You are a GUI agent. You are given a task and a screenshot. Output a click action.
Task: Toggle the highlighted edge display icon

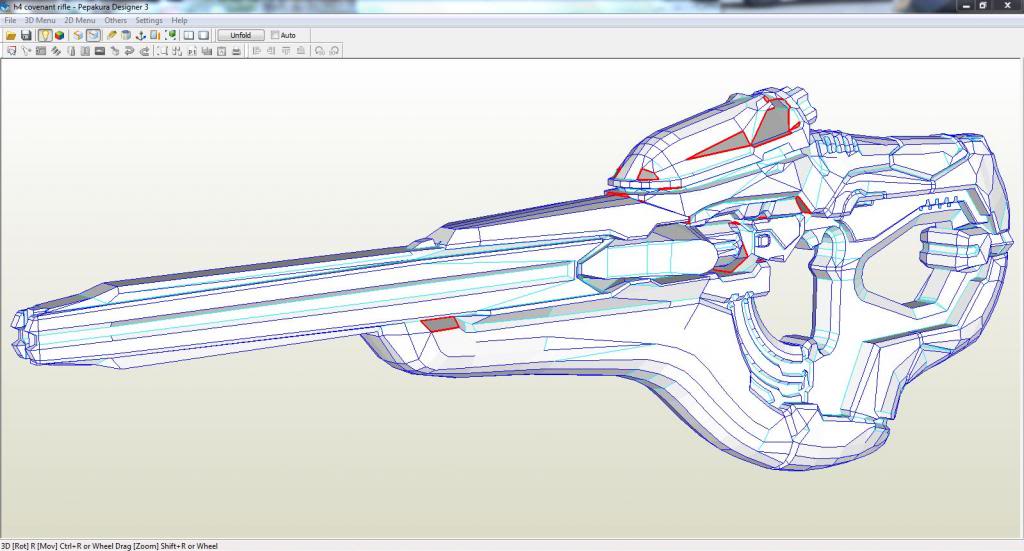pos(93,35)
